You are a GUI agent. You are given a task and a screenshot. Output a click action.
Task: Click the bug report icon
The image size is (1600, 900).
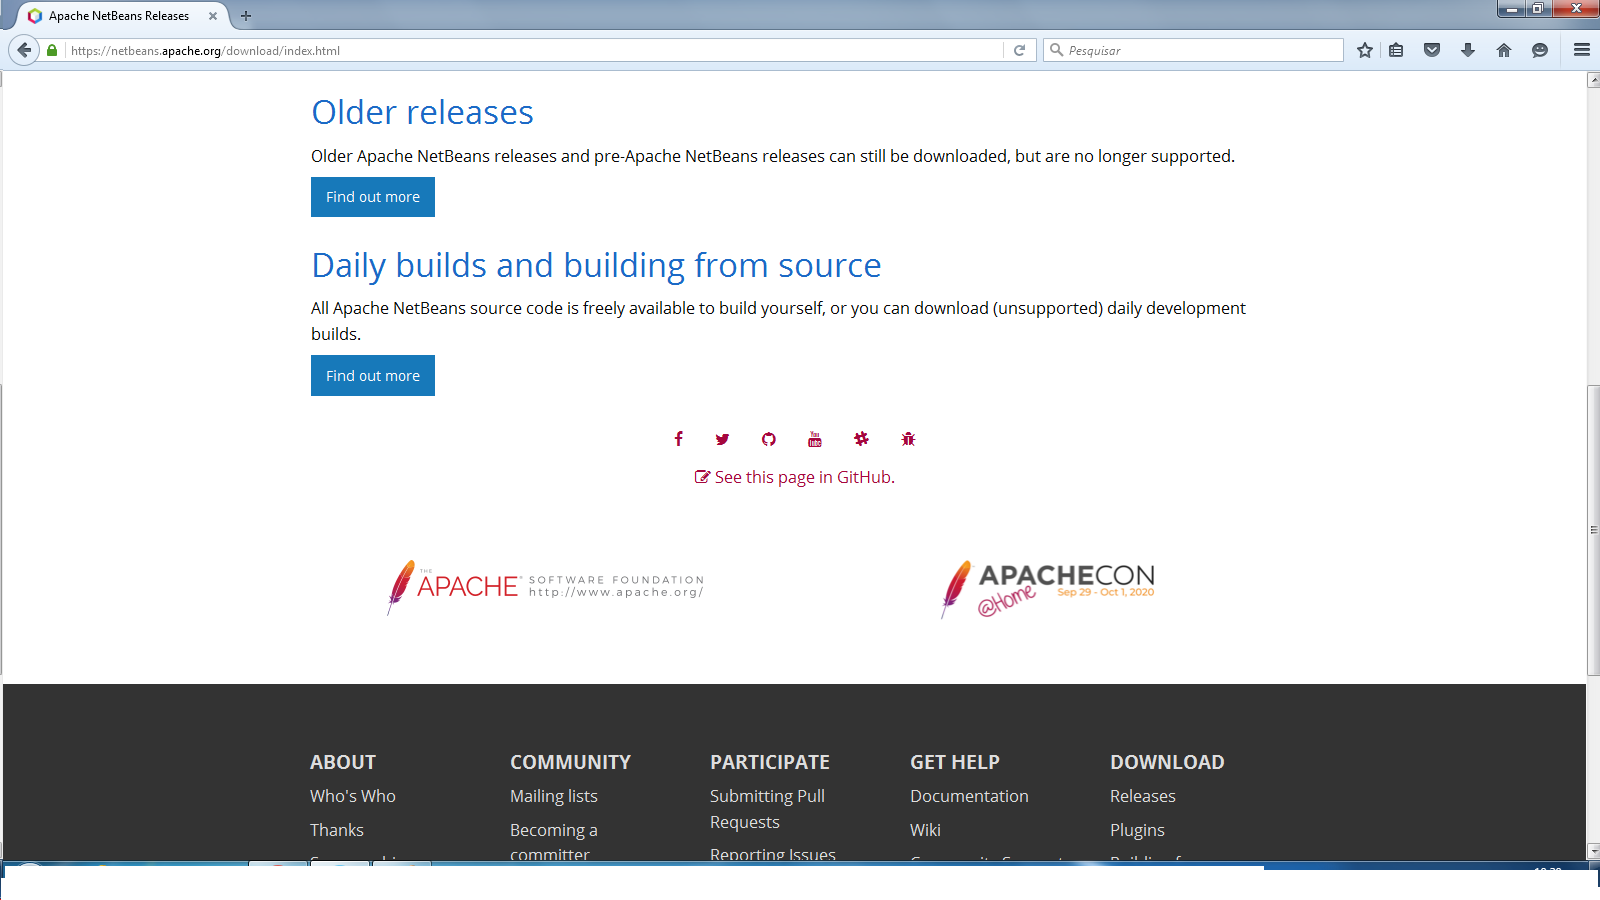pos(908,439)
